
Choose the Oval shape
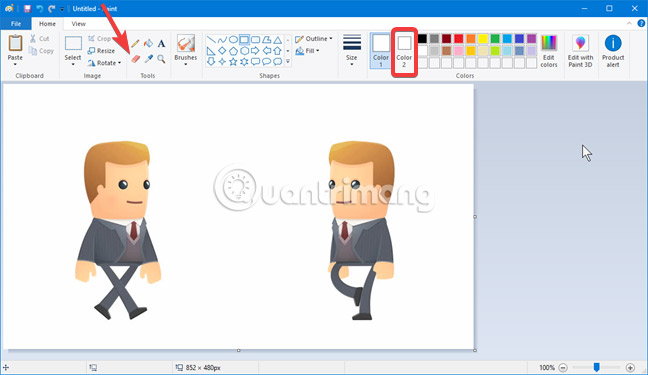click(x=233, y=40)
